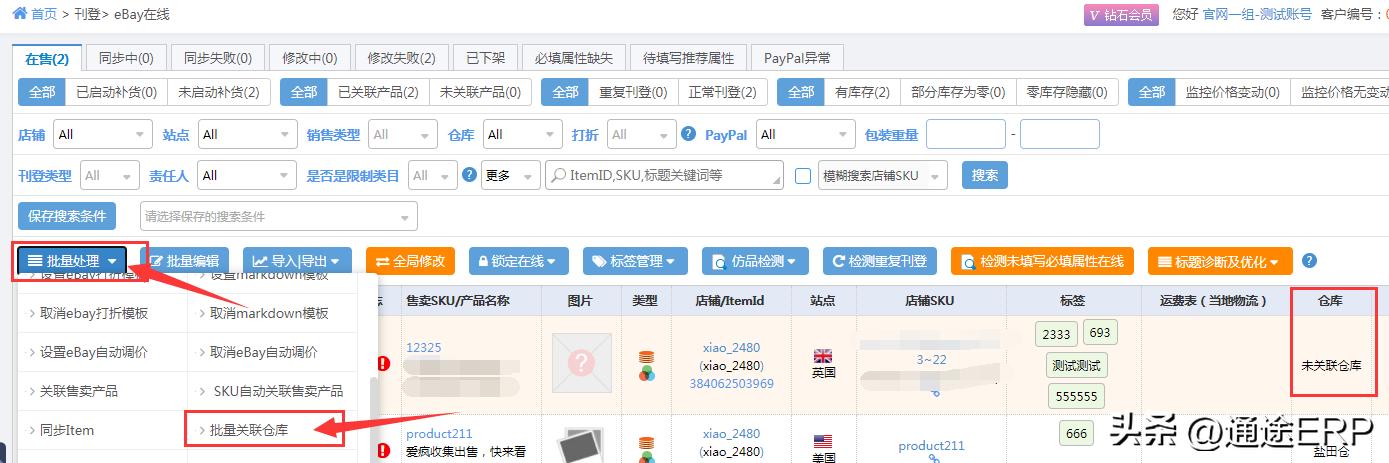Open help icon after 标题诊断及优化

click(1309, 261)
